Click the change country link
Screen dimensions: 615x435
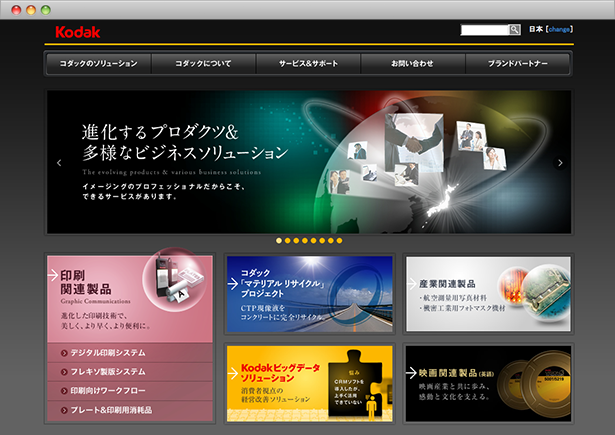pyautogui.click(x=559, y=29)
